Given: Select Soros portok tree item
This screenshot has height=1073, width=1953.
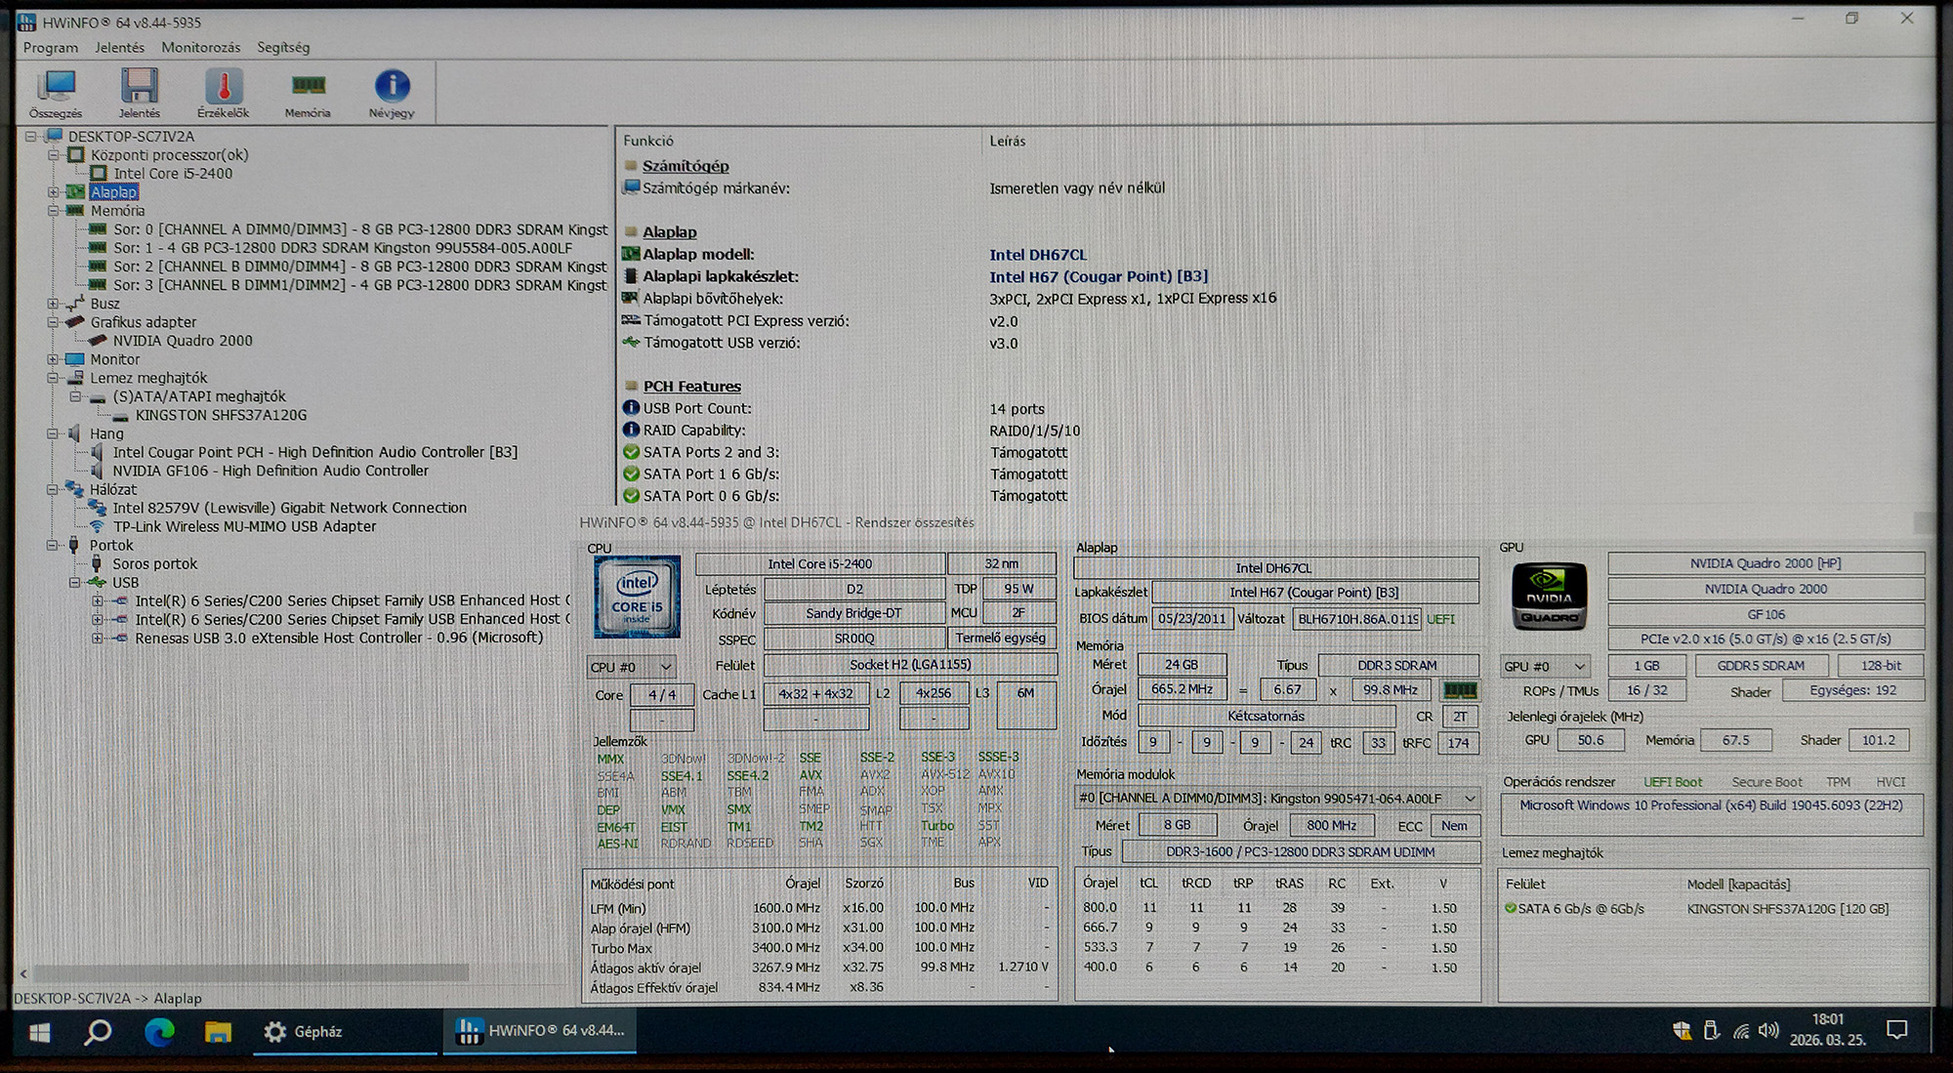Looking at the screenshot, I should coord(154,564).
